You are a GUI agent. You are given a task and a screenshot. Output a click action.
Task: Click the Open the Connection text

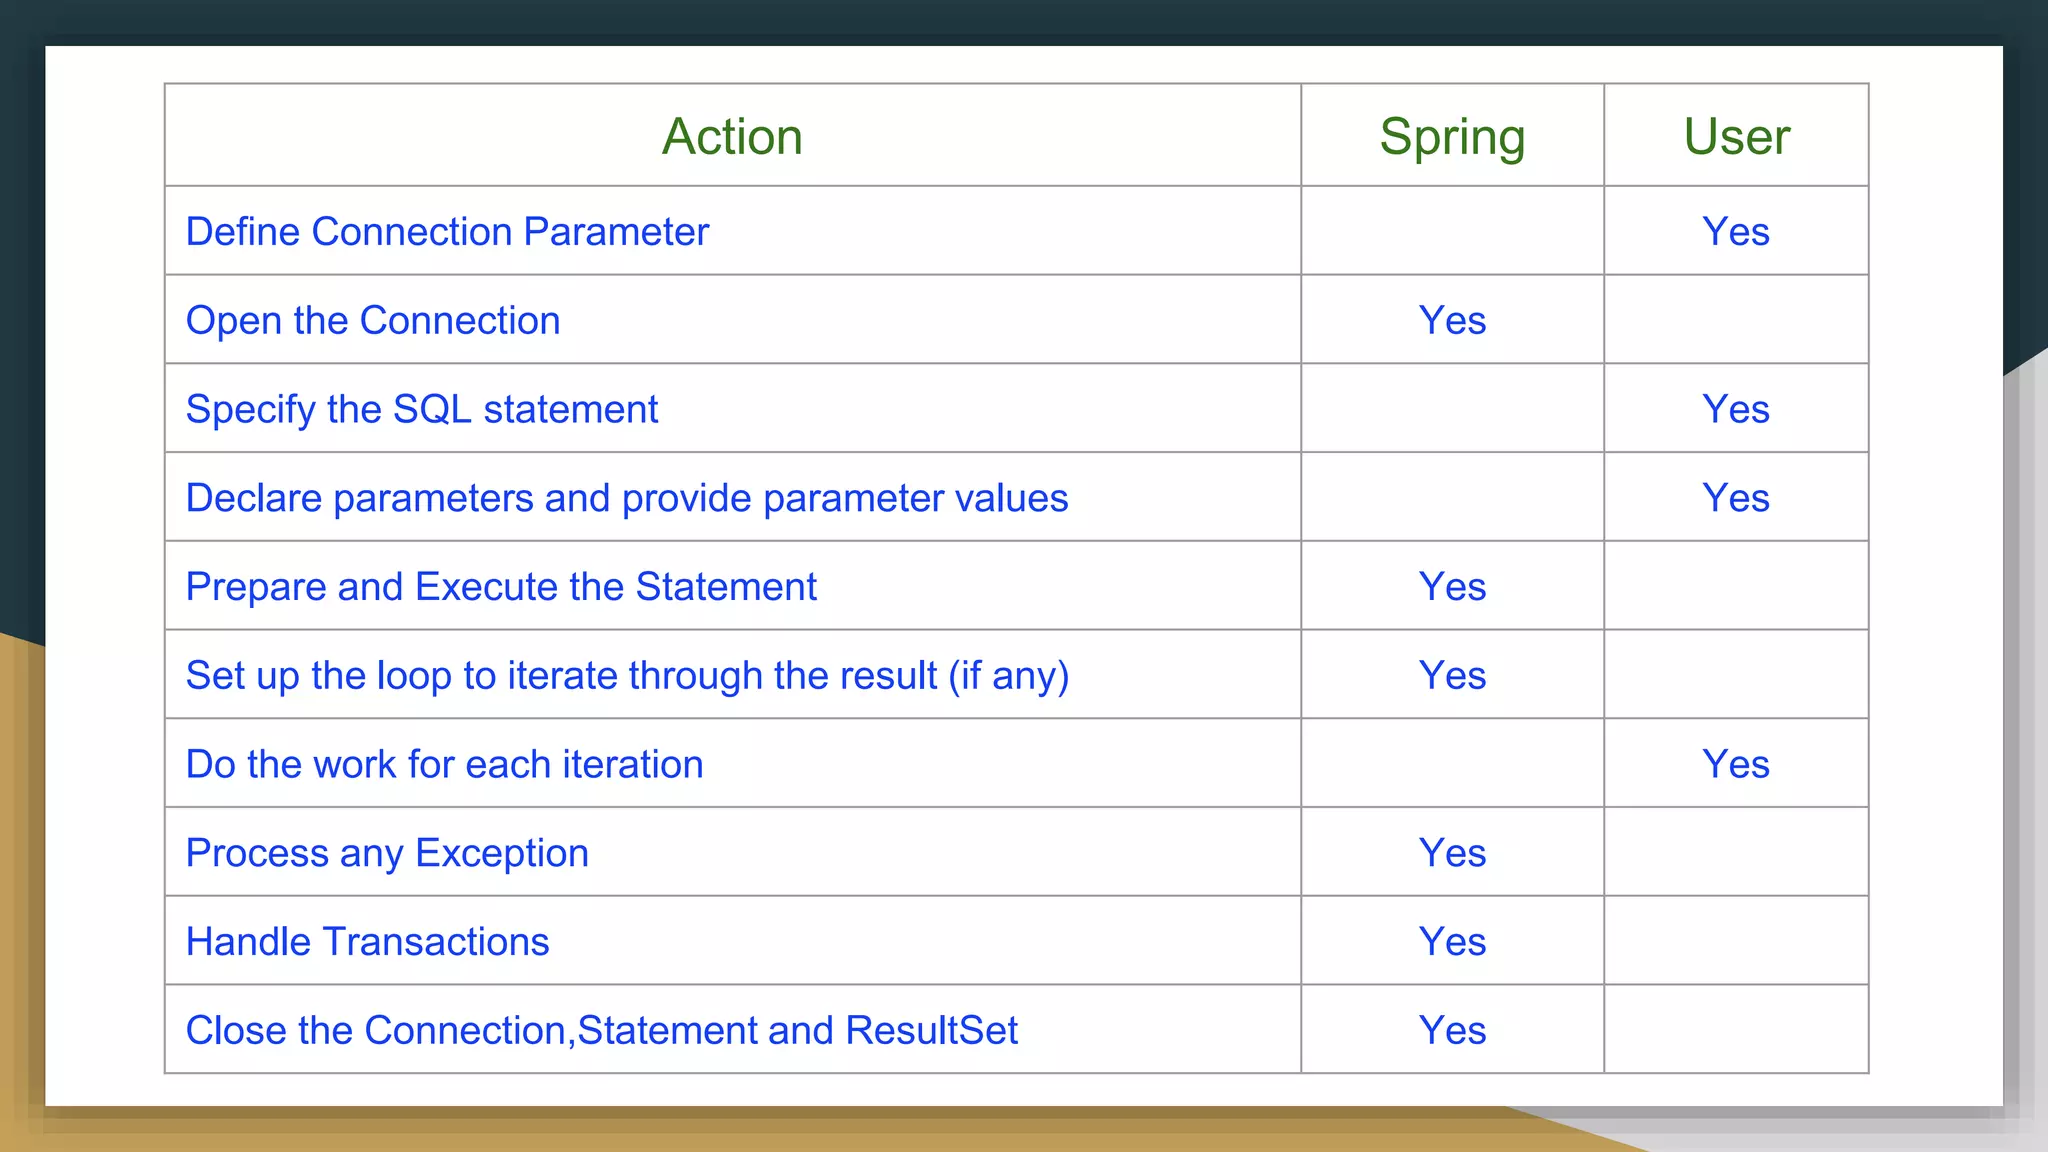373,320
